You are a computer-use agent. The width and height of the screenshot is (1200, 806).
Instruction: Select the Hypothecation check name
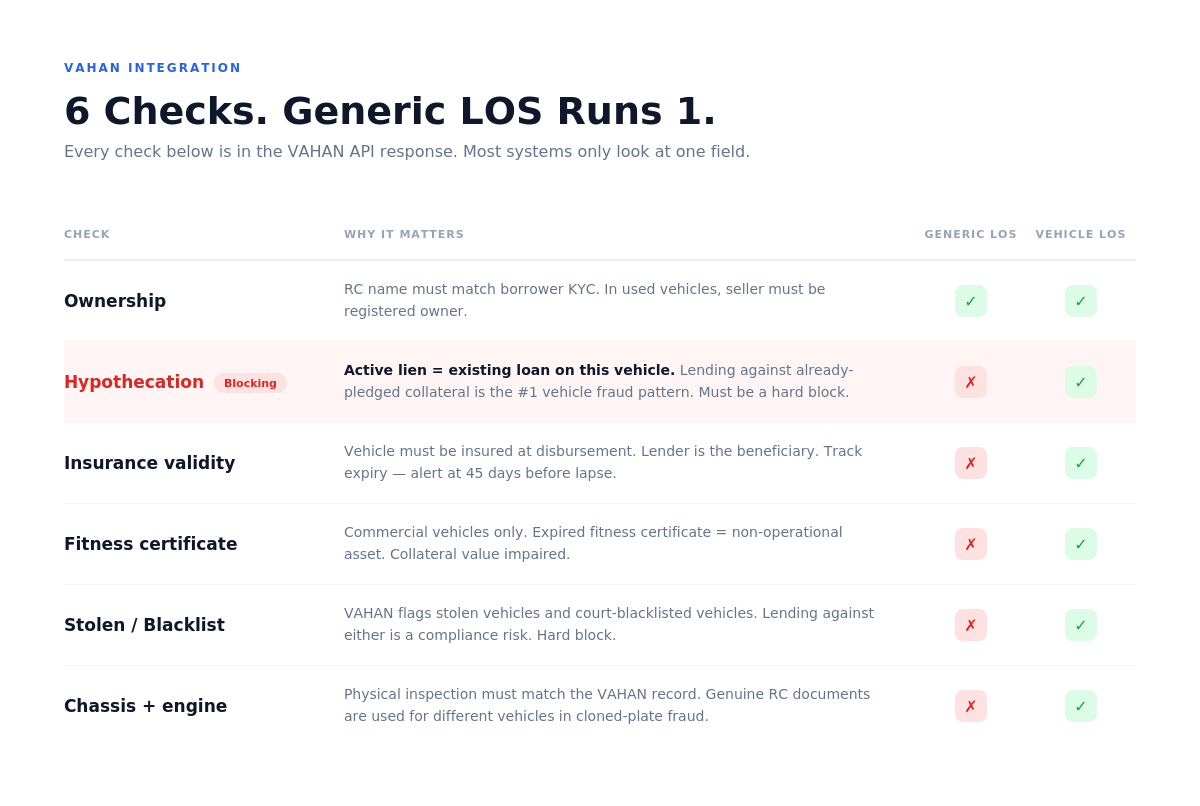pyautogui.click(x=134, y=382)
